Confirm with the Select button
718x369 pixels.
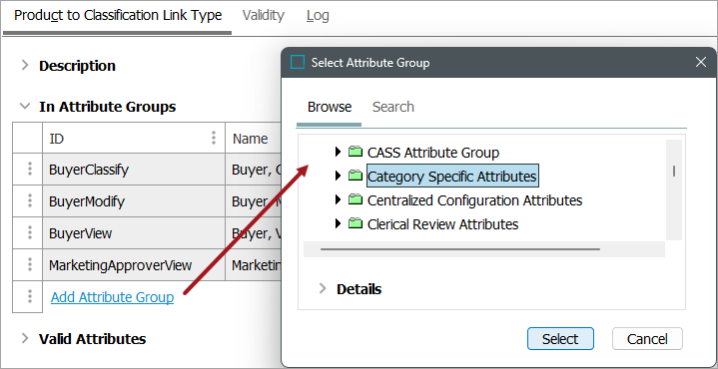pos(560,339)
